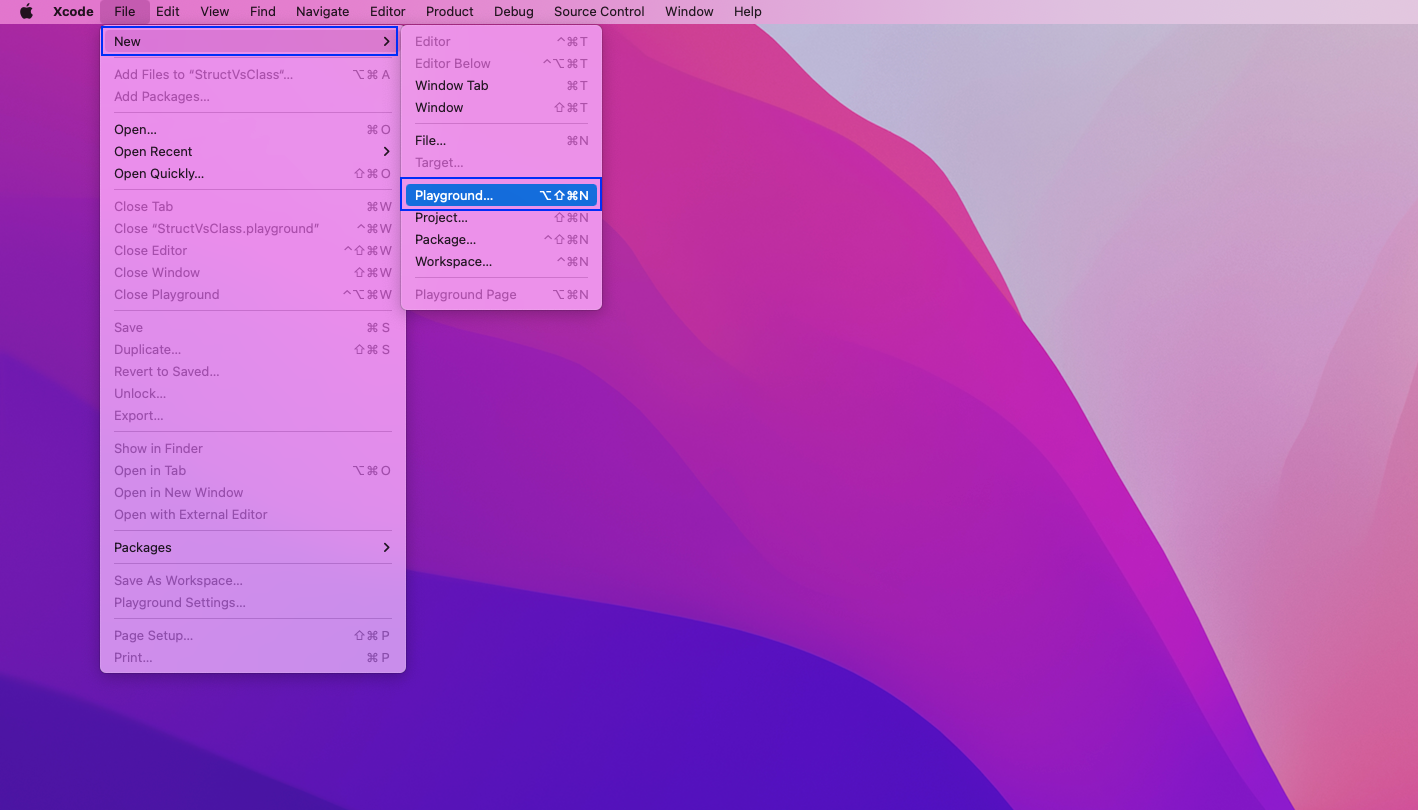Open the Edit menu
Viewport: 1418px width, 810px height.
tap(167, 12)
